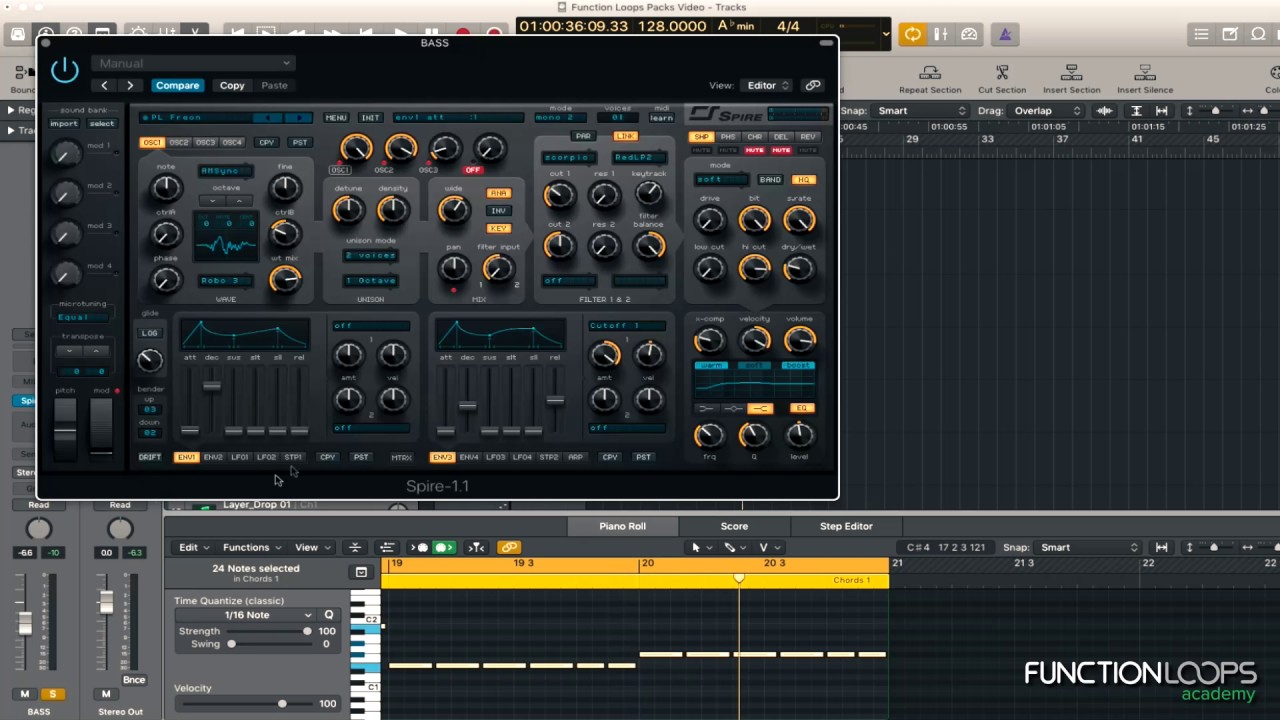Viewport: 1280px width, 720px height.
Task: Open the Spire MENU button
Action: (336, 118)
